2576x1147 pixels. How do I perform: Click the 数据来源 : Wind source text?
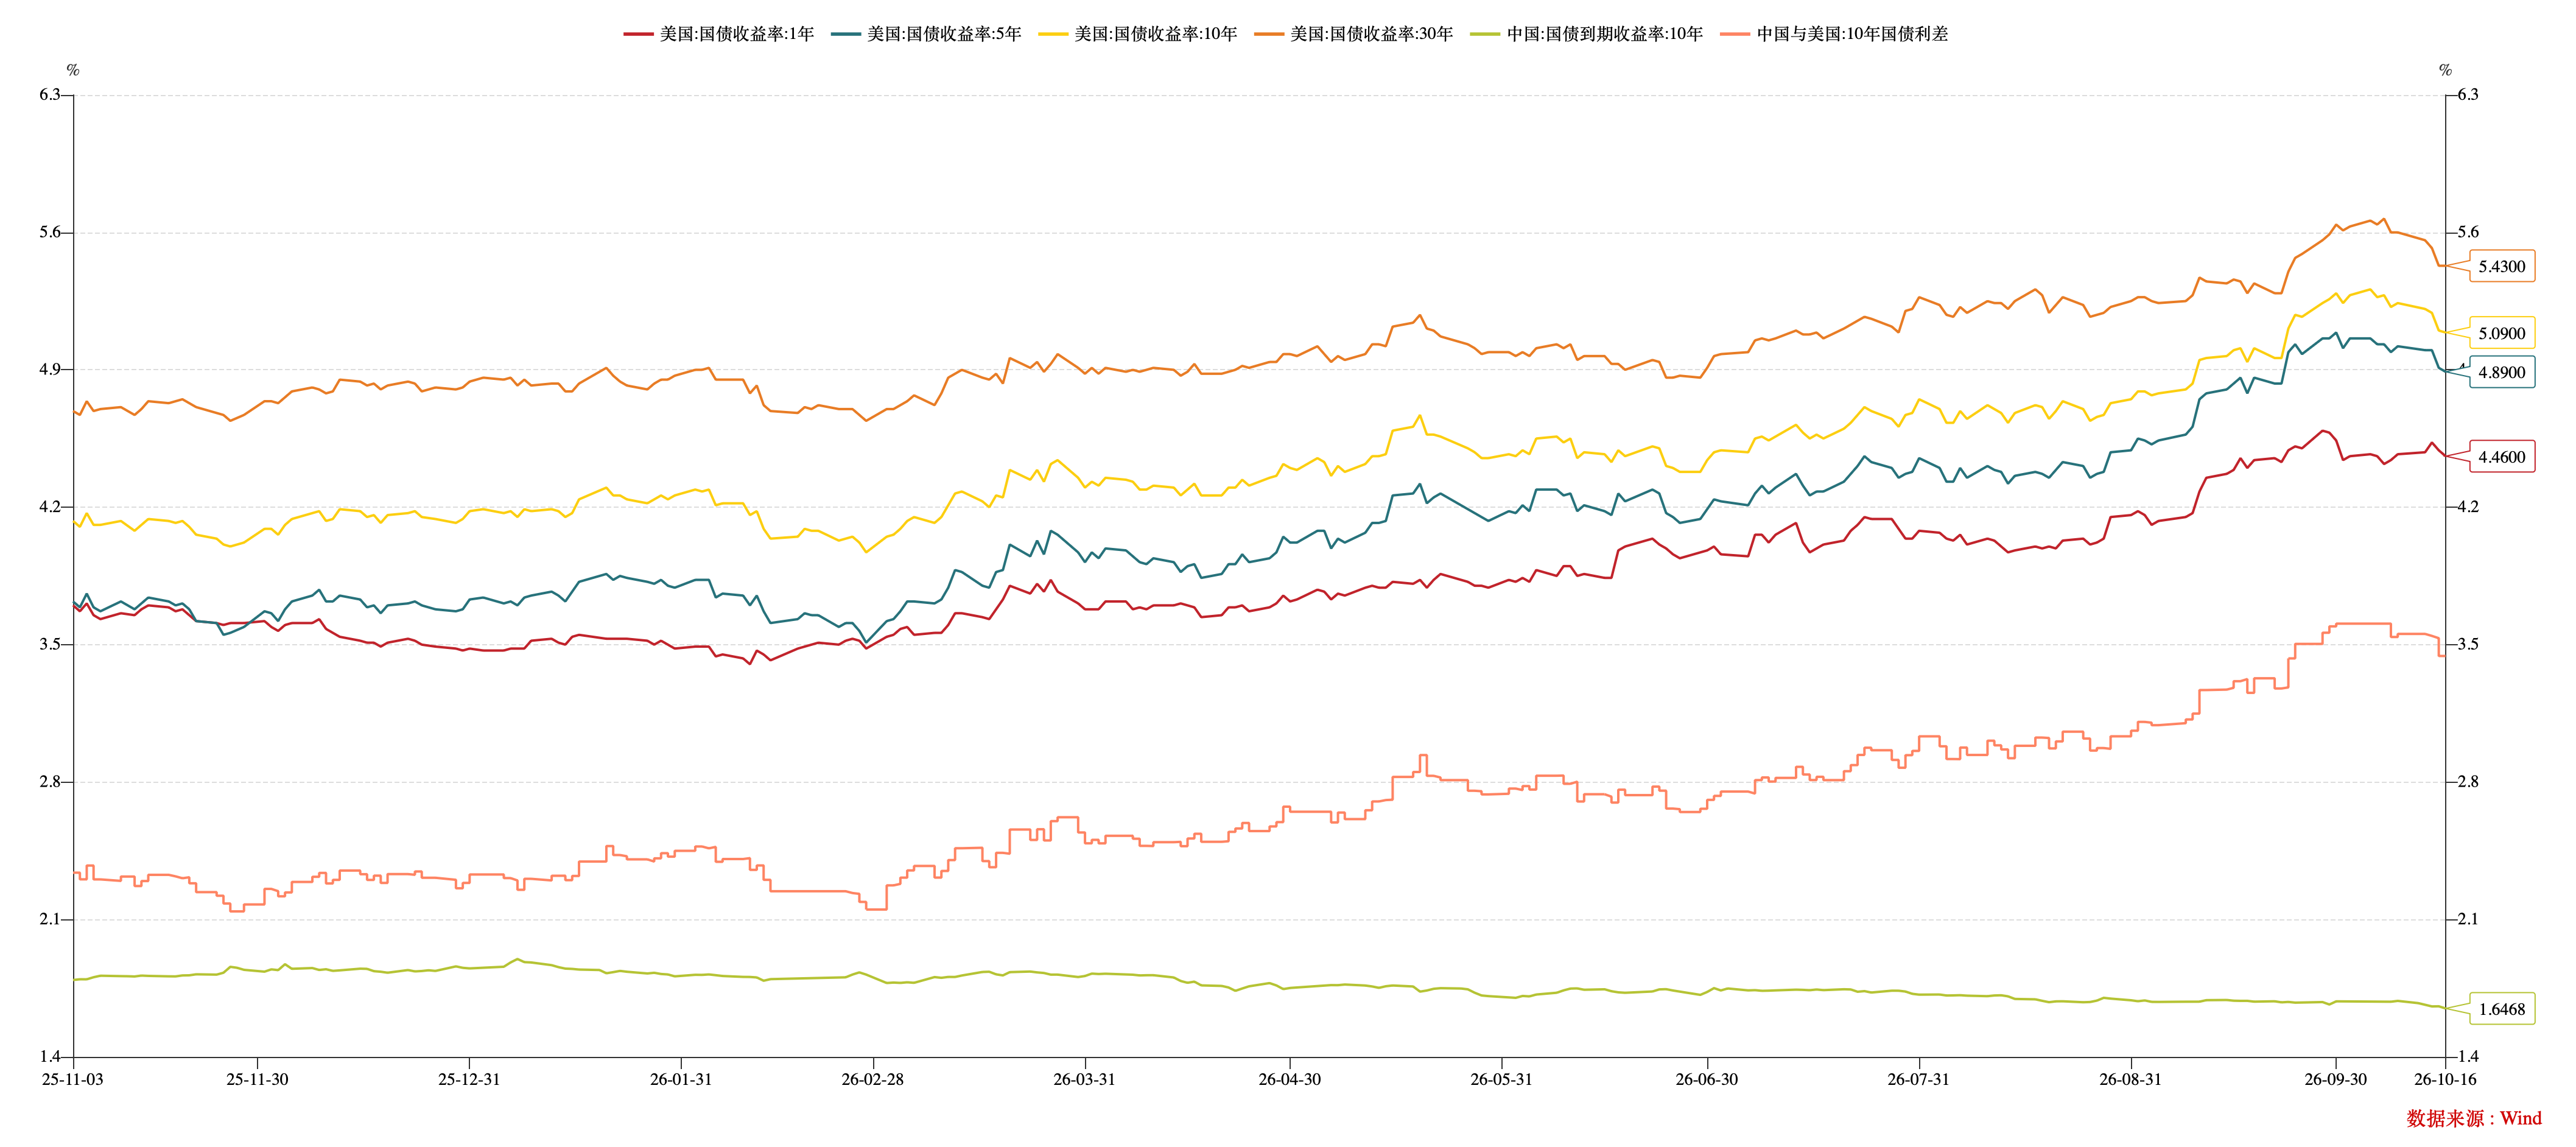pyautogui.click(x=2474, y=1119)
